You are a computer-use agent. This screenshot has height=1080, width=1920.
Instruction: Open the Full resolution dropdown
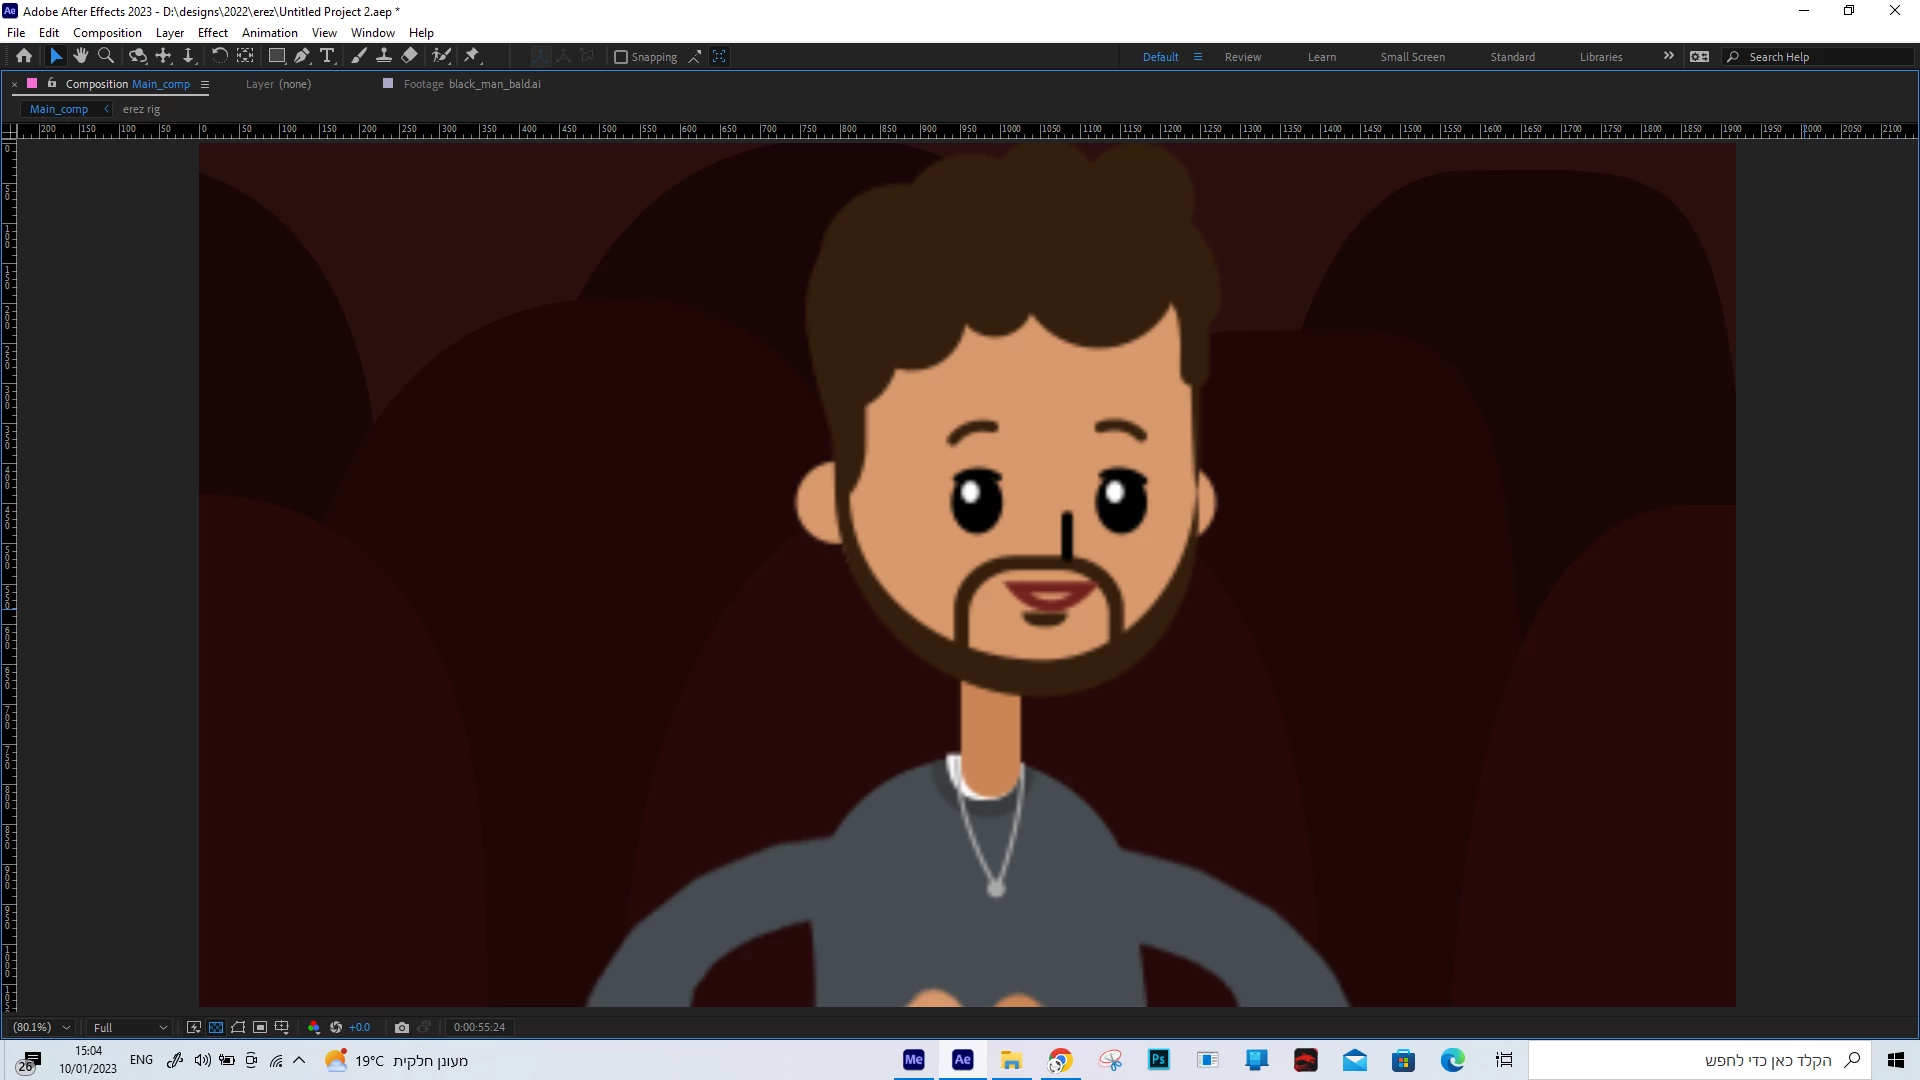click(130, 1027)
